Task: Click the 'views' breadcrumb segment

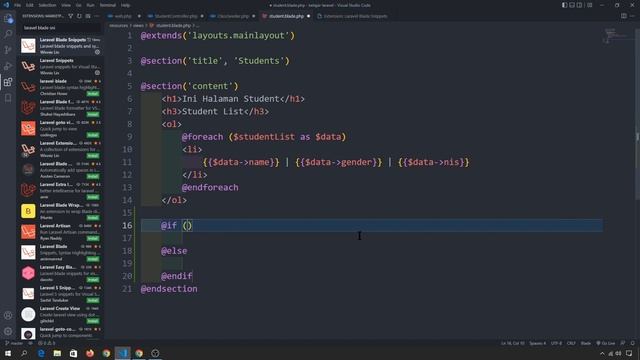Action: pos(138,26)
